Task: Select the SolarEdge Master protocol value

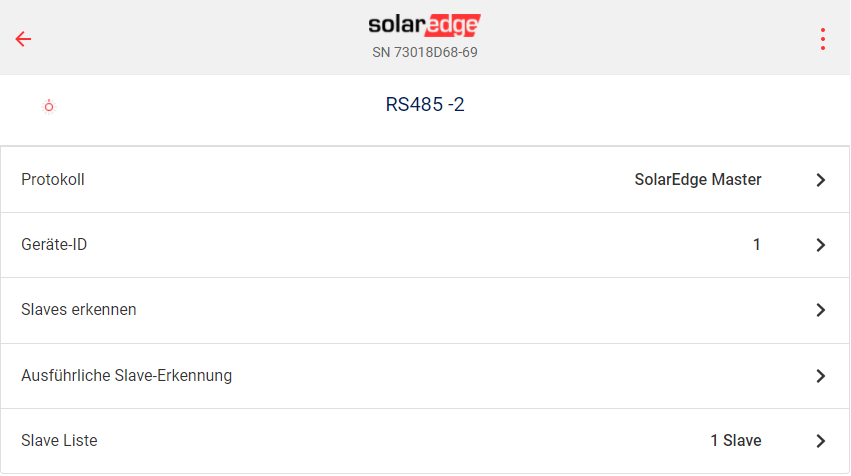Action: 698,180
